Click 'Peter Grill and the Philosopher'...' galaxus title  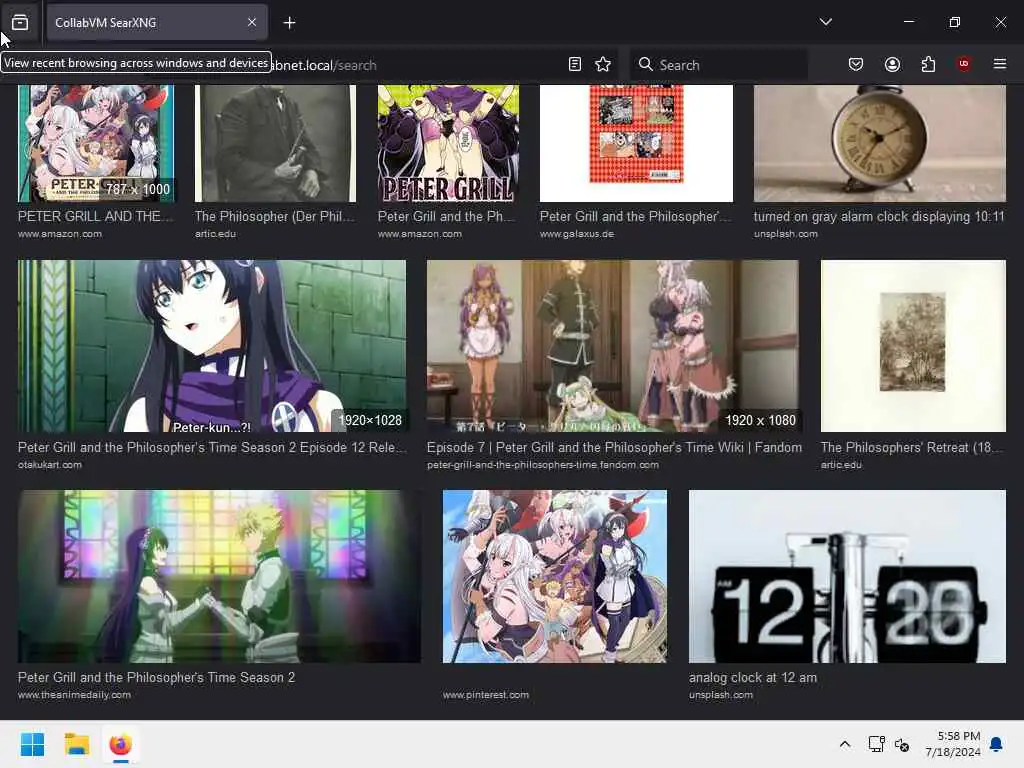tap(635, 216)
